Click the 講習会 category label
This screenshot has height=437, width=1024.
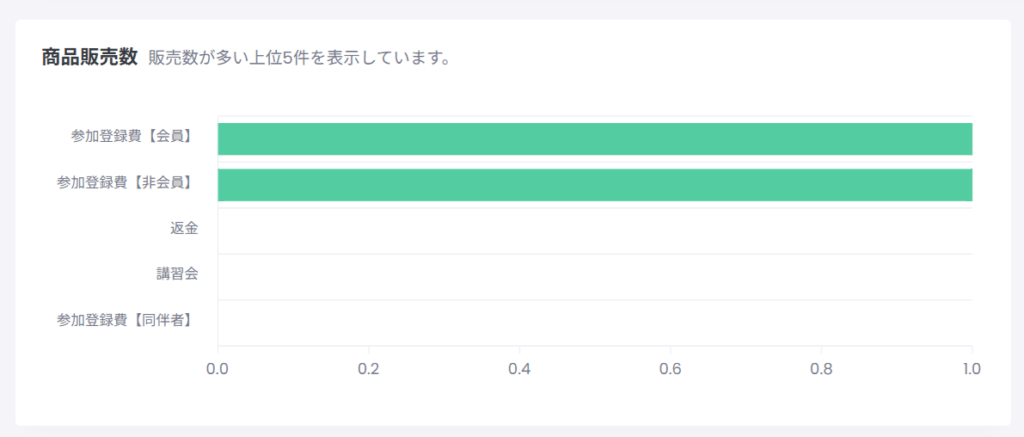click(x=177, y=274)
